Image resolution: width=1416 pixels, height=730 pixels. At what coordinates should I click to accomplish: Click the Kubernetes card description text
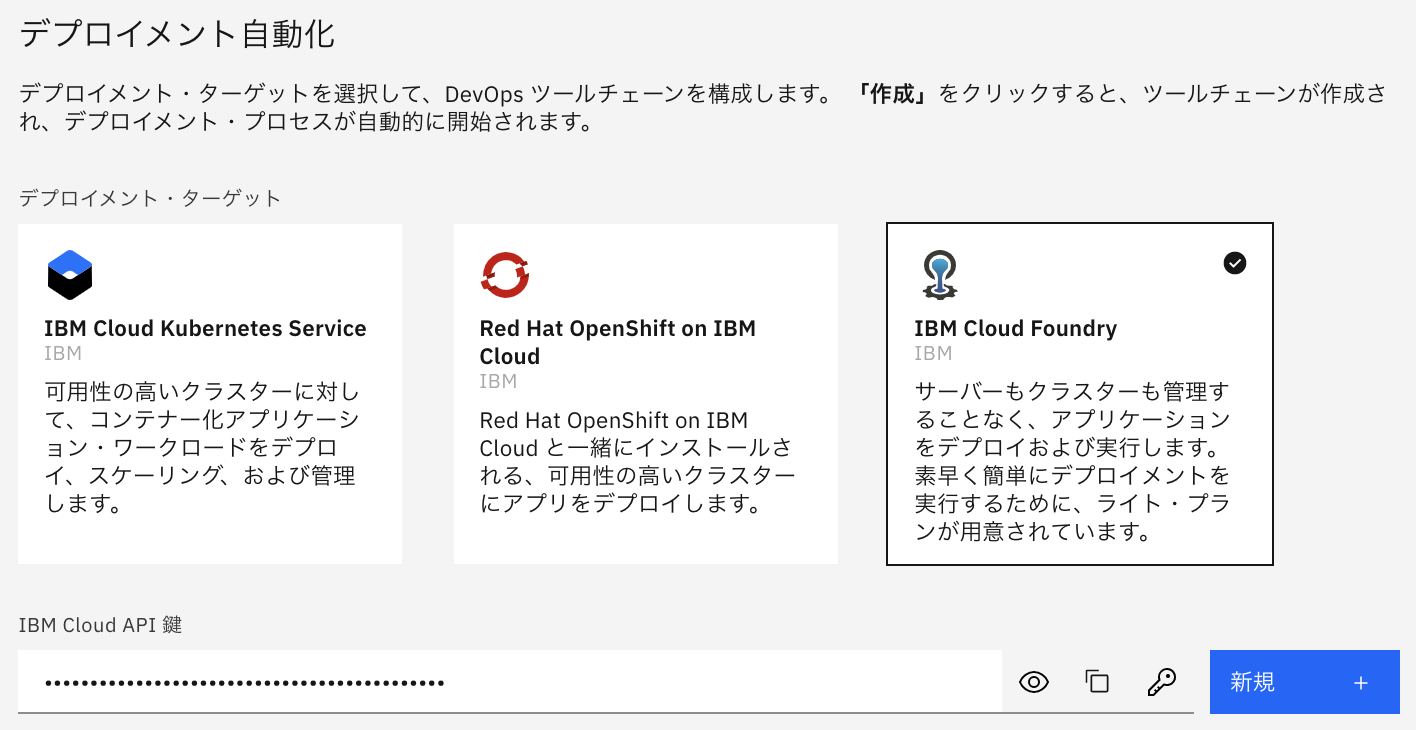[204, 447]
